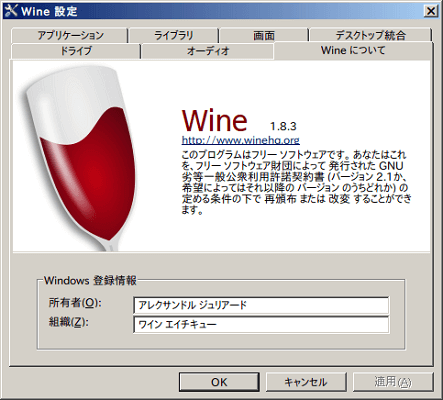Click the Windows 登録情報 group label

click(90, 281)
